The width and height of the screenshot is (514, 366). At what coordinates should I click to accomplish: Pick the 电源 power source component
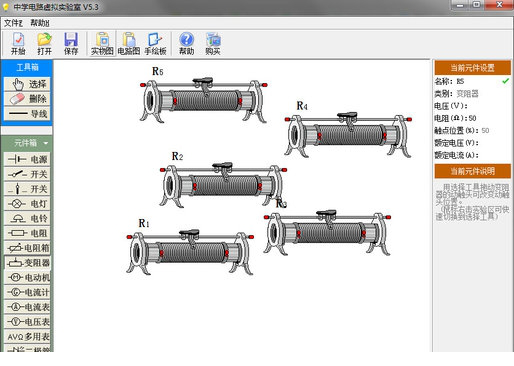(27, 159)
